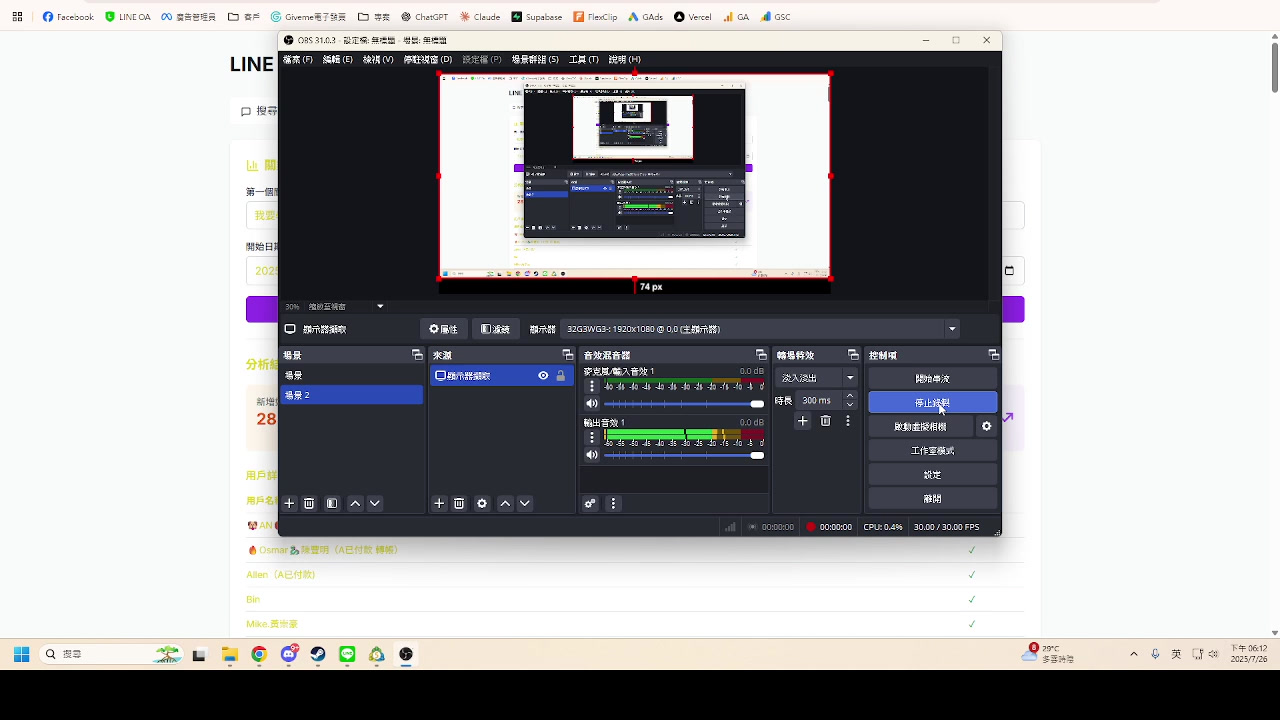This screenshot has height=720, width=1280.
Task: Remove 場景 2 using the scene trash icon
Action: pos(309,503)
